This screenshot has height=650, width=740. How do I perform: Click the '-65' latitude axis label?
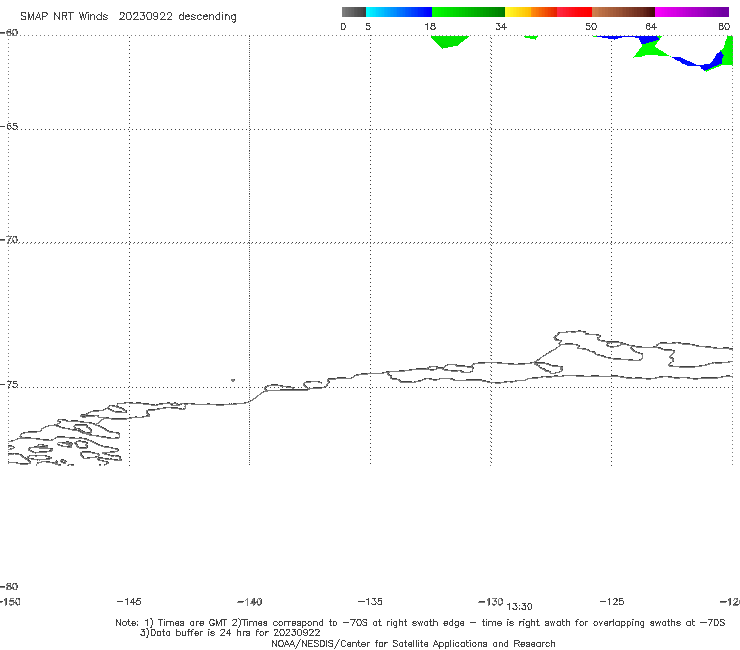pos(9,127)
